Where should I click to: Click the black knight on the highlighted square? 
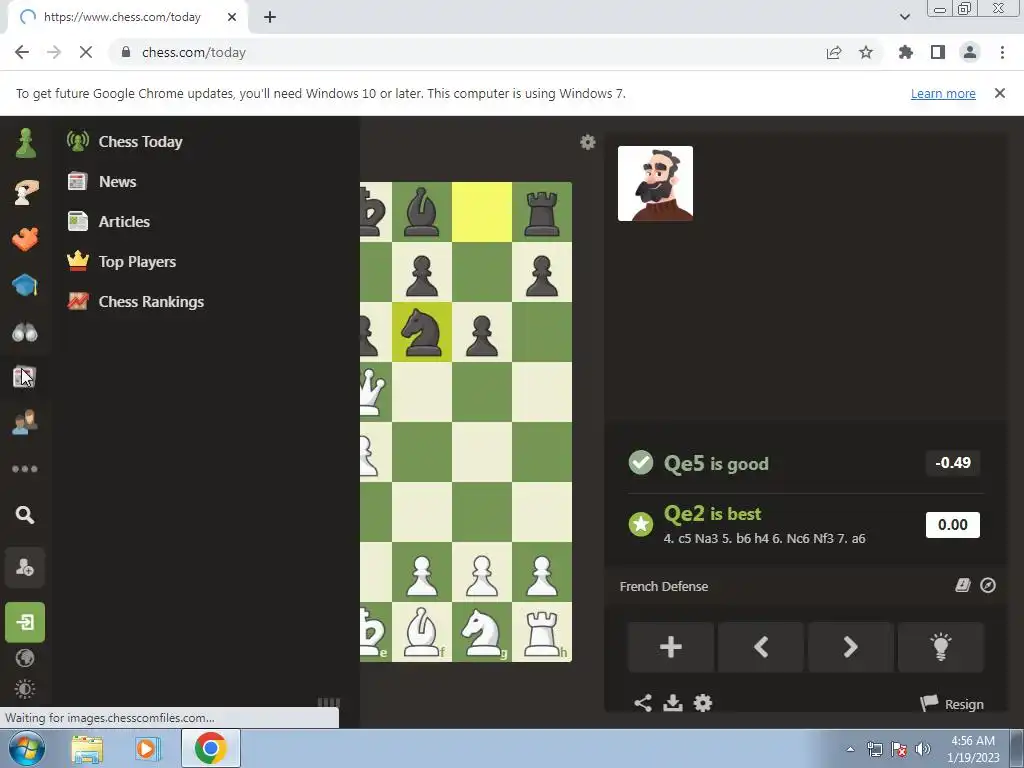tap(422, 332)
